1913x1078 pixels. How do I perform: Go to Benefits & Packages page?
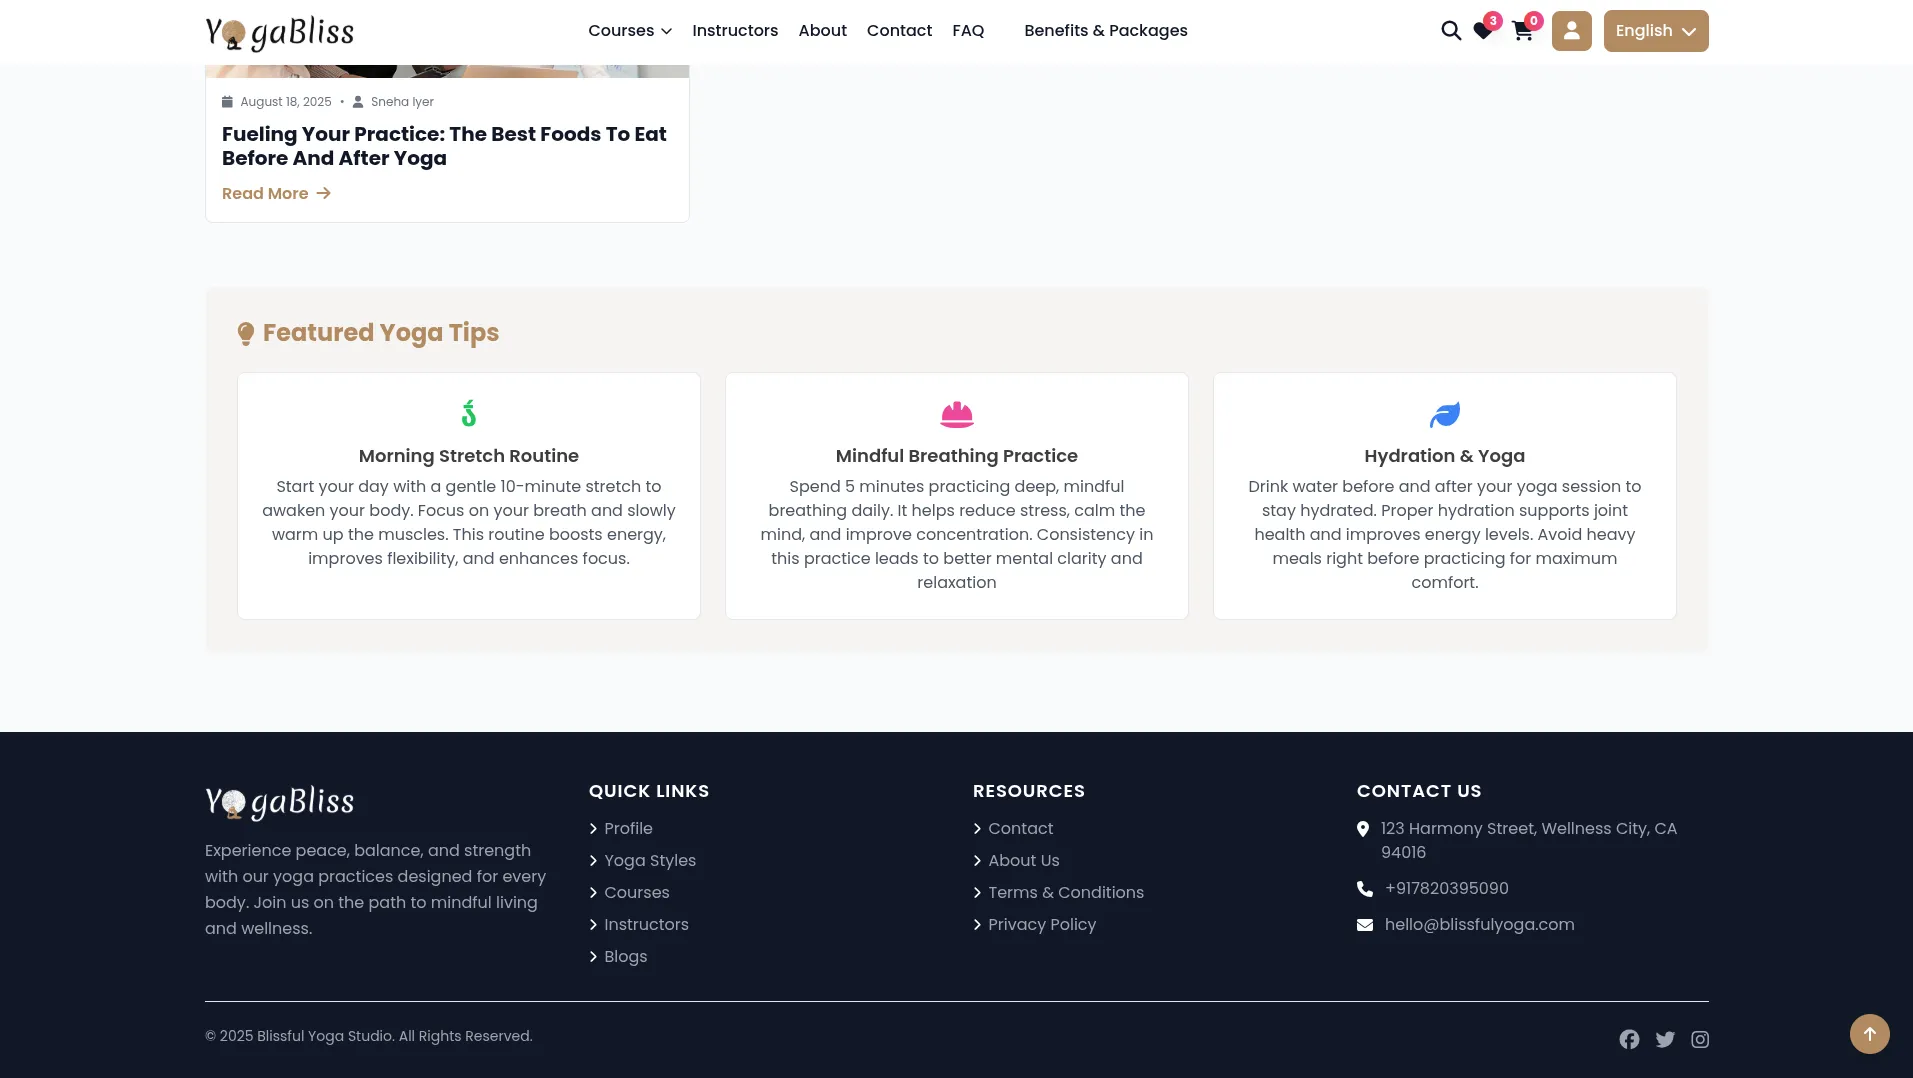(1105, 31)
